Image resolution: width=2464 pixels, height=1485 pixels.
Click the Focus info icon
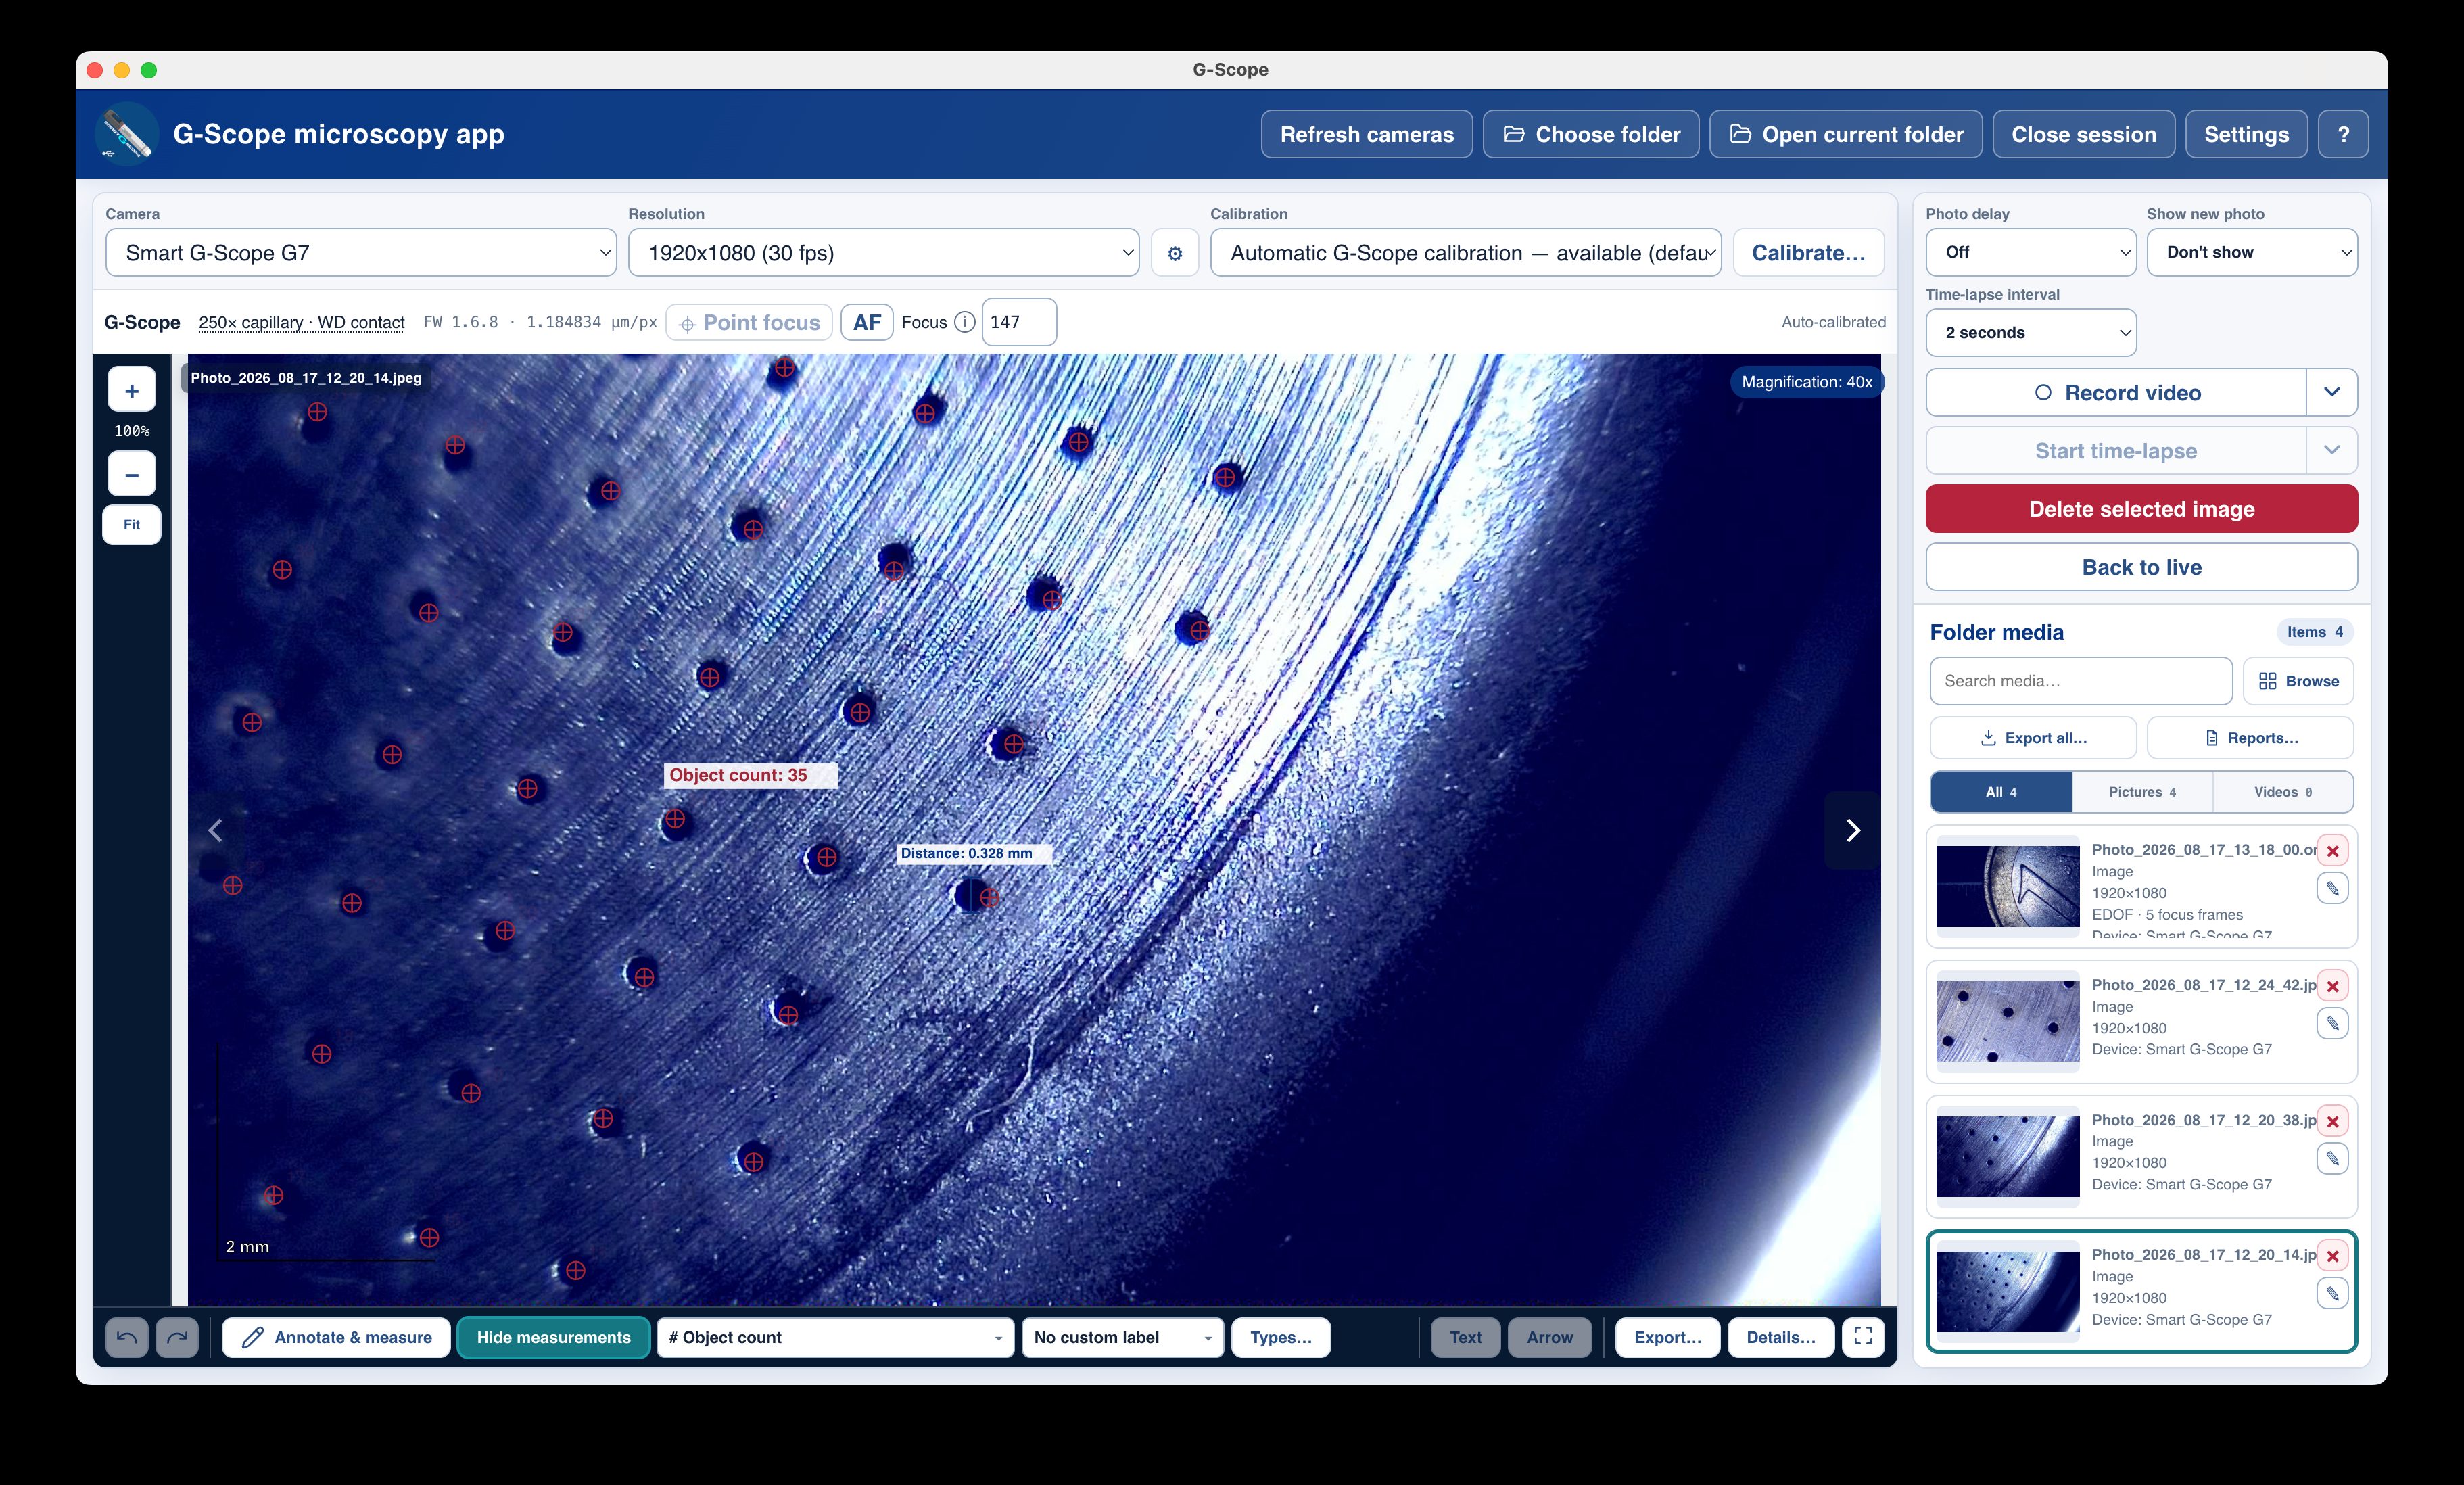(964, 322)
